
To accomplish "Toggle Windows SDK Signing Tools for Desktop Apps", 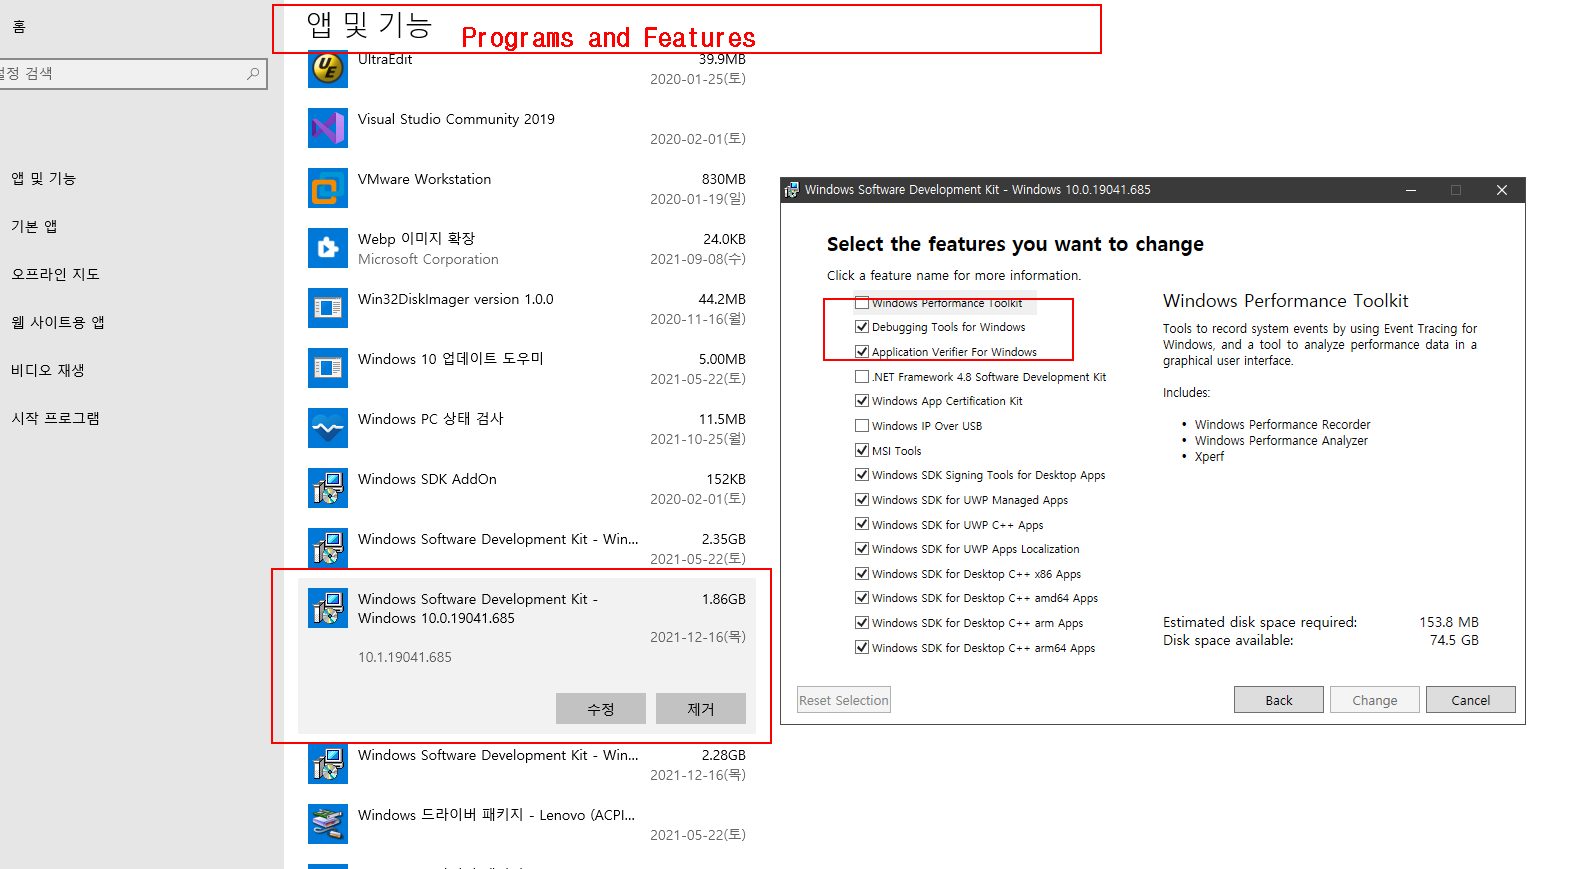I will tap(862, 475).
